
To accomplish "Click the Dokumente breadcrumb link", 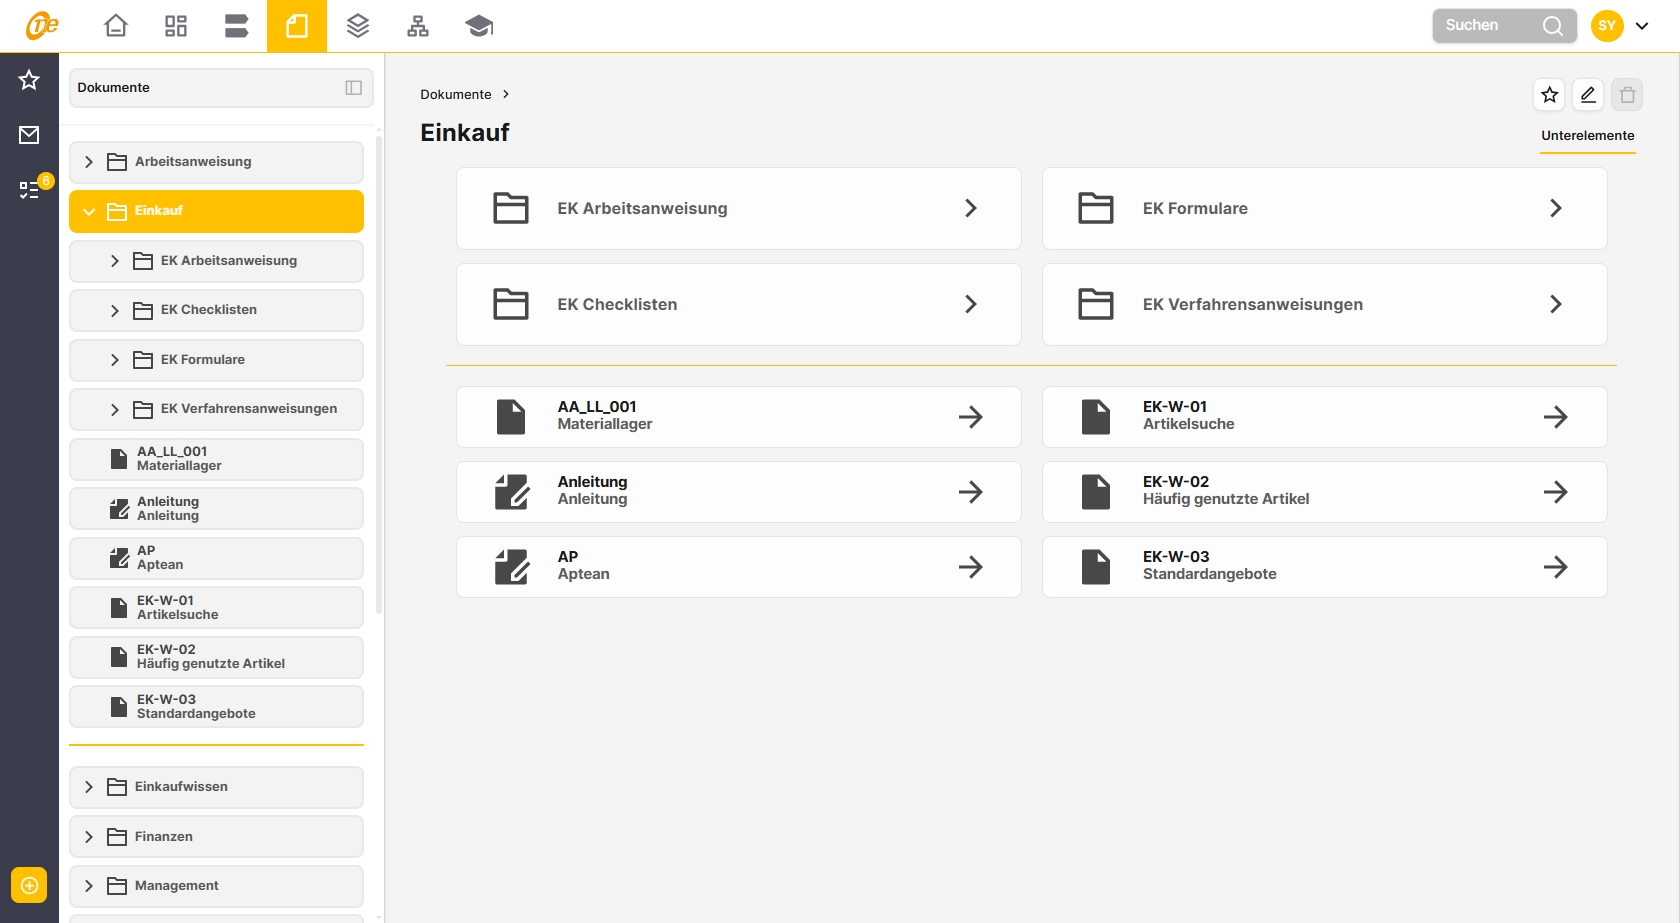I will [x=455, y=94].
